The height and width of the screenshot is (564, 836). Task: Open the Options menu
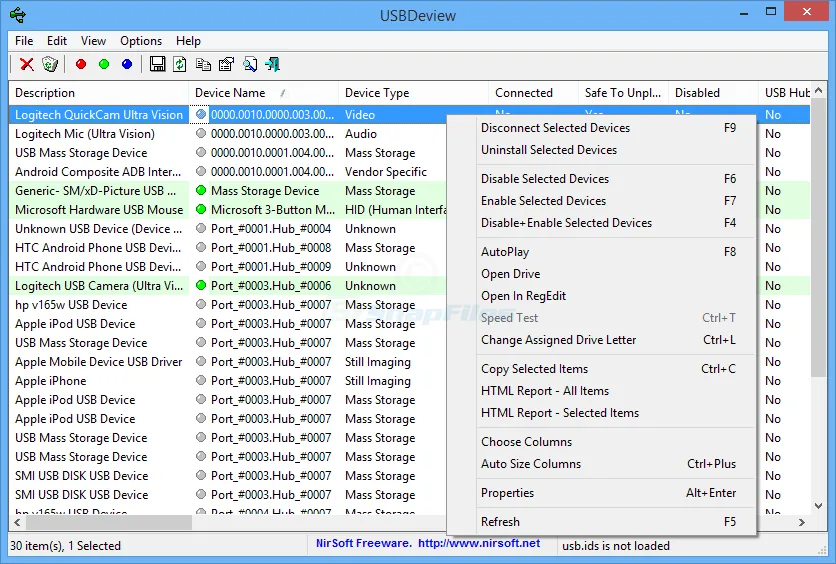[141, 41]
